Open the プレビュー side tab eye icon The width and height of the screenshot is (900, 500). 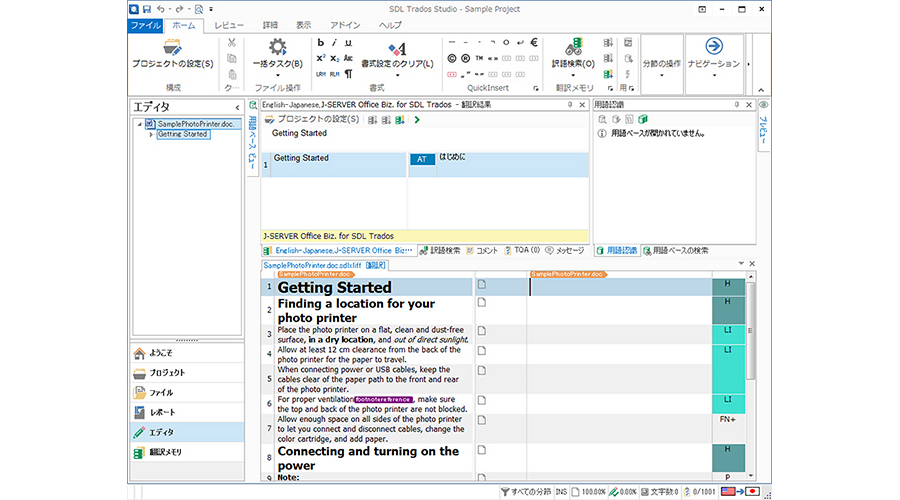(x=763, y=105)
